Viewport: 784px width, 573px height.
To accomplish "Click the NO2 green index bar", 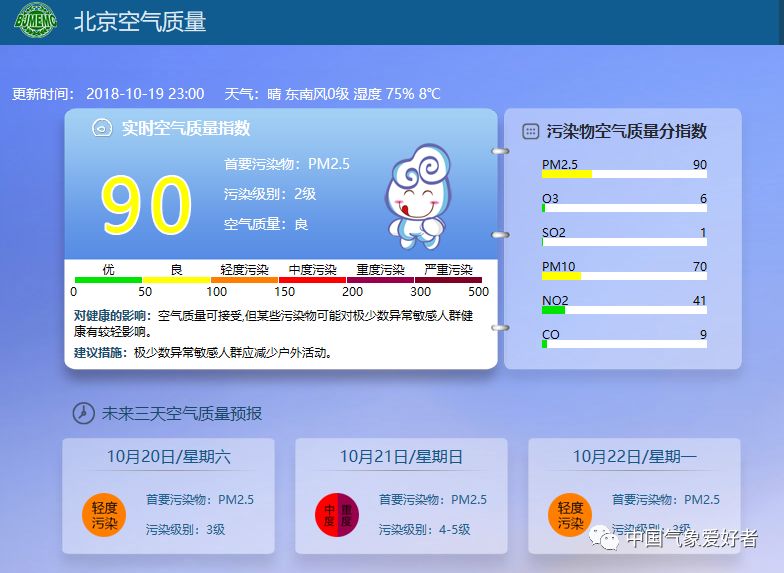I will click(554, 310).
